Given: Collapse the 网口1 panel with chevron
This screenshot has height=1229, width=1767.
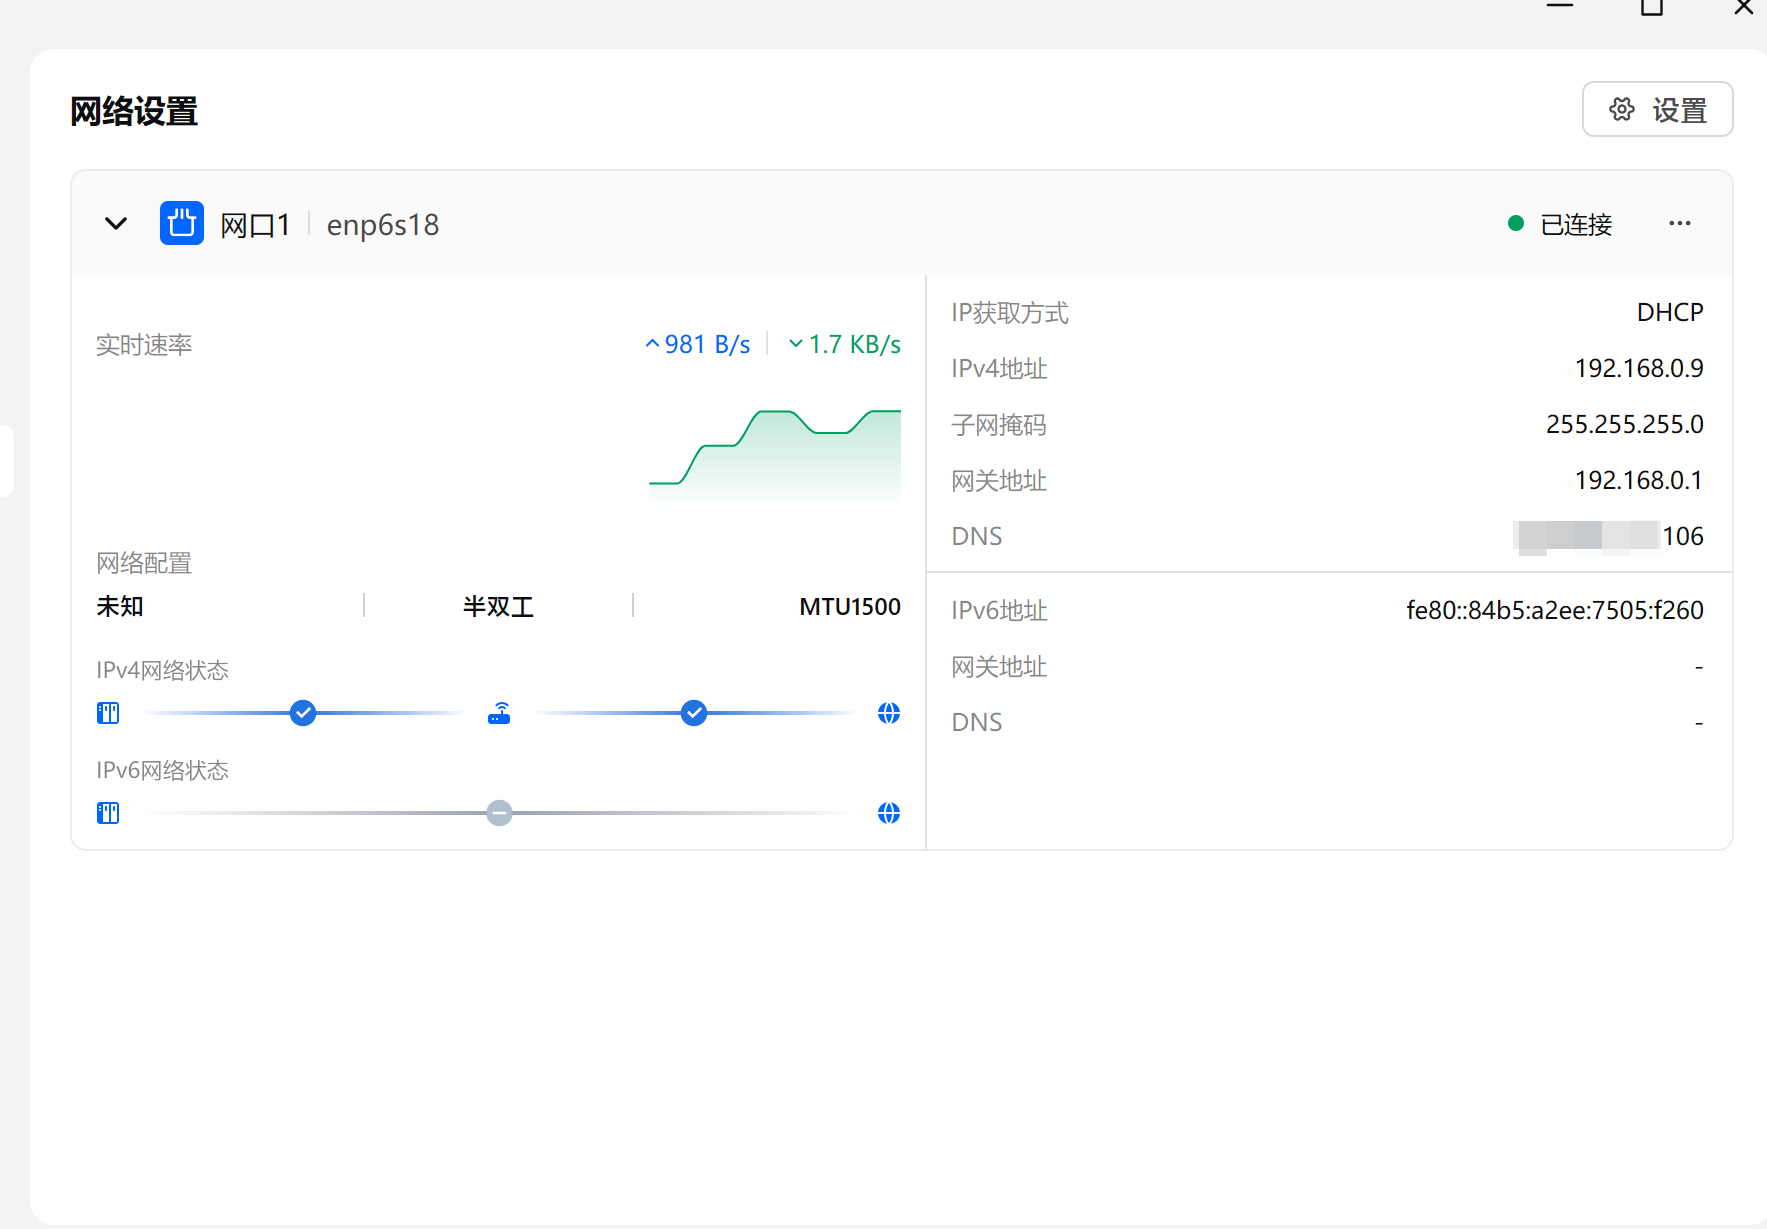Looking at the screenshot, I should click(116, 224).
